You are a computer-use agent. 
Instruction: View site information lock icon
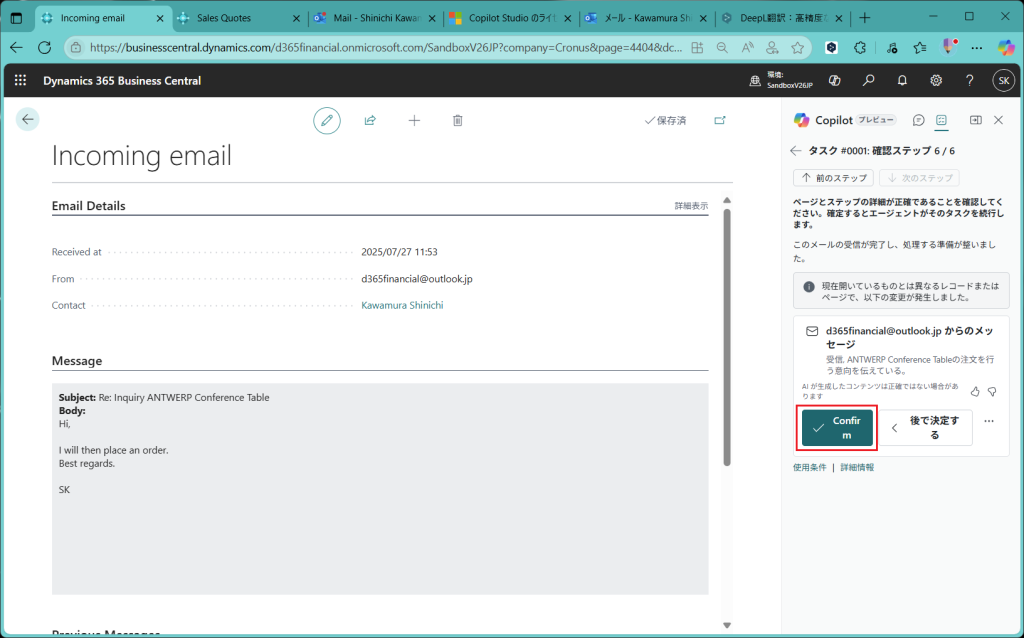(x=76, y=48)
